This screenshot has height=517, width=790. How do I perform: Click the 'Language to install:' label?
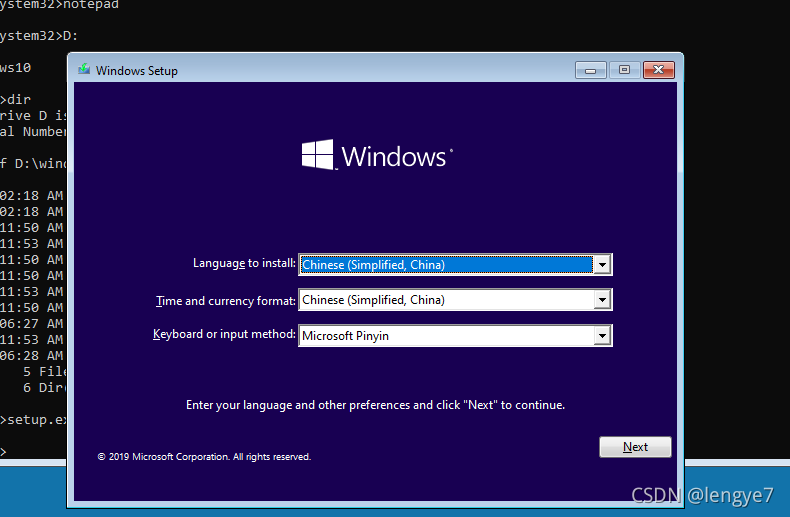[244, 263]
